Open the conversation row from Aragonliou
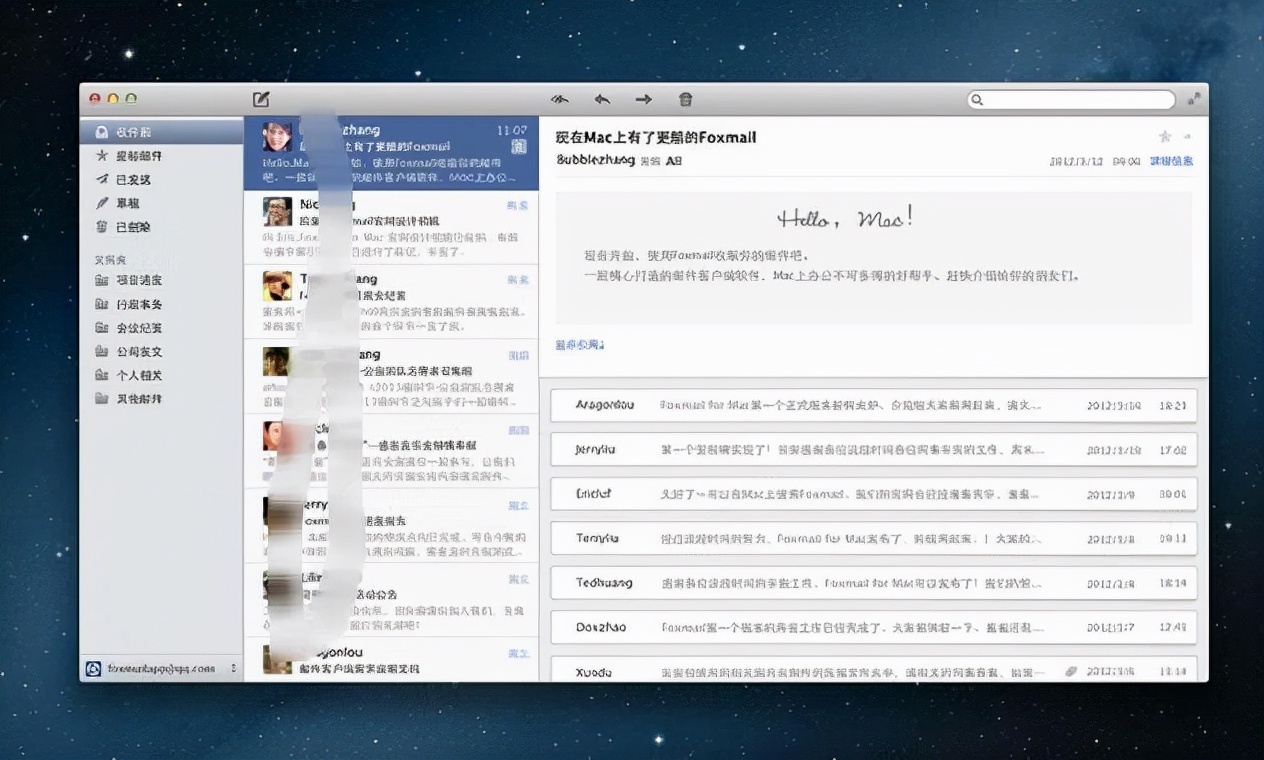This screenshot has height=760, width=1264. [874, 406]
